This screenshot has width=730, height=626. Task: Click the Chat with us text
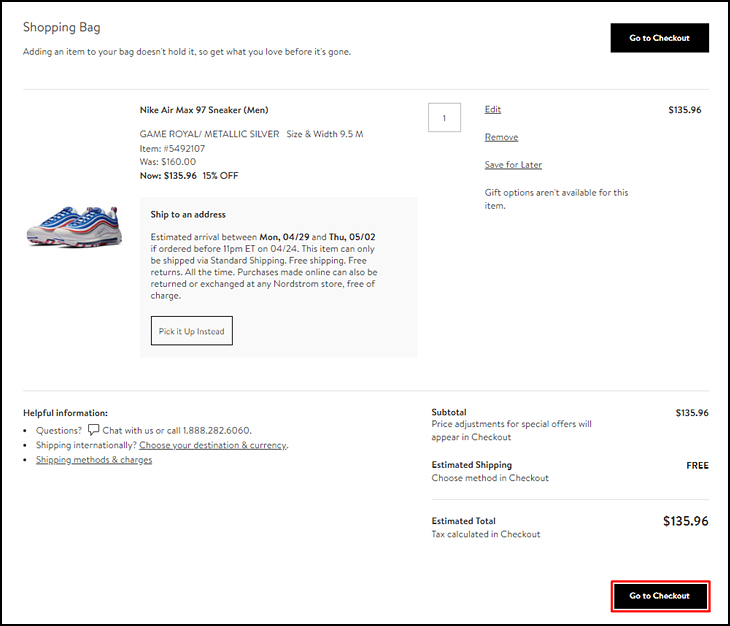pyautogui.click(x=128, y=431)
